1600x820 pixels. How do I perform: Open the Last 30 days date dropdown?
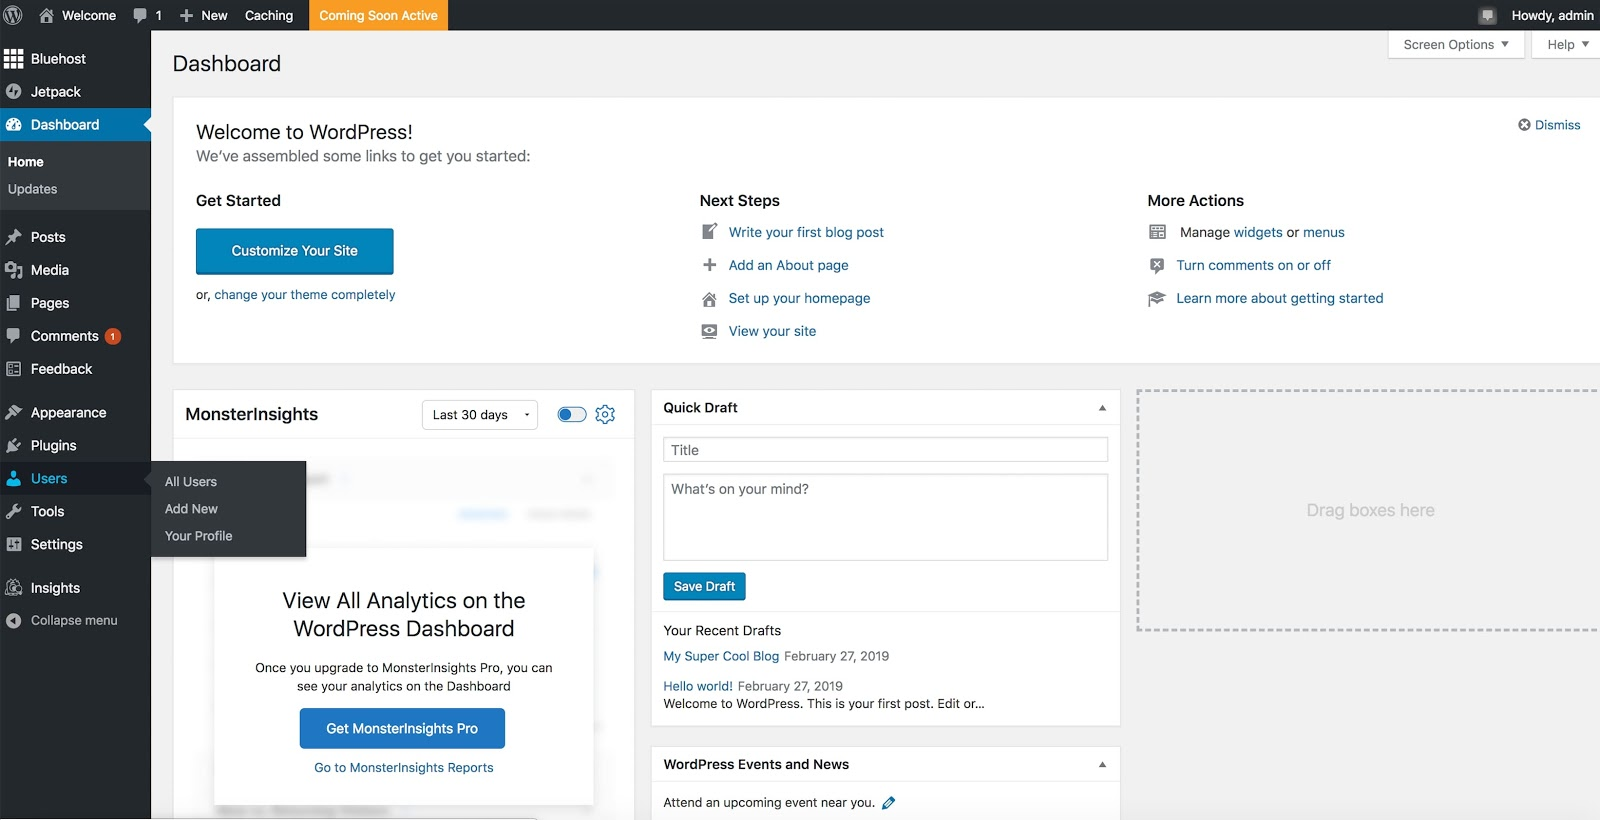coord(480,415)
